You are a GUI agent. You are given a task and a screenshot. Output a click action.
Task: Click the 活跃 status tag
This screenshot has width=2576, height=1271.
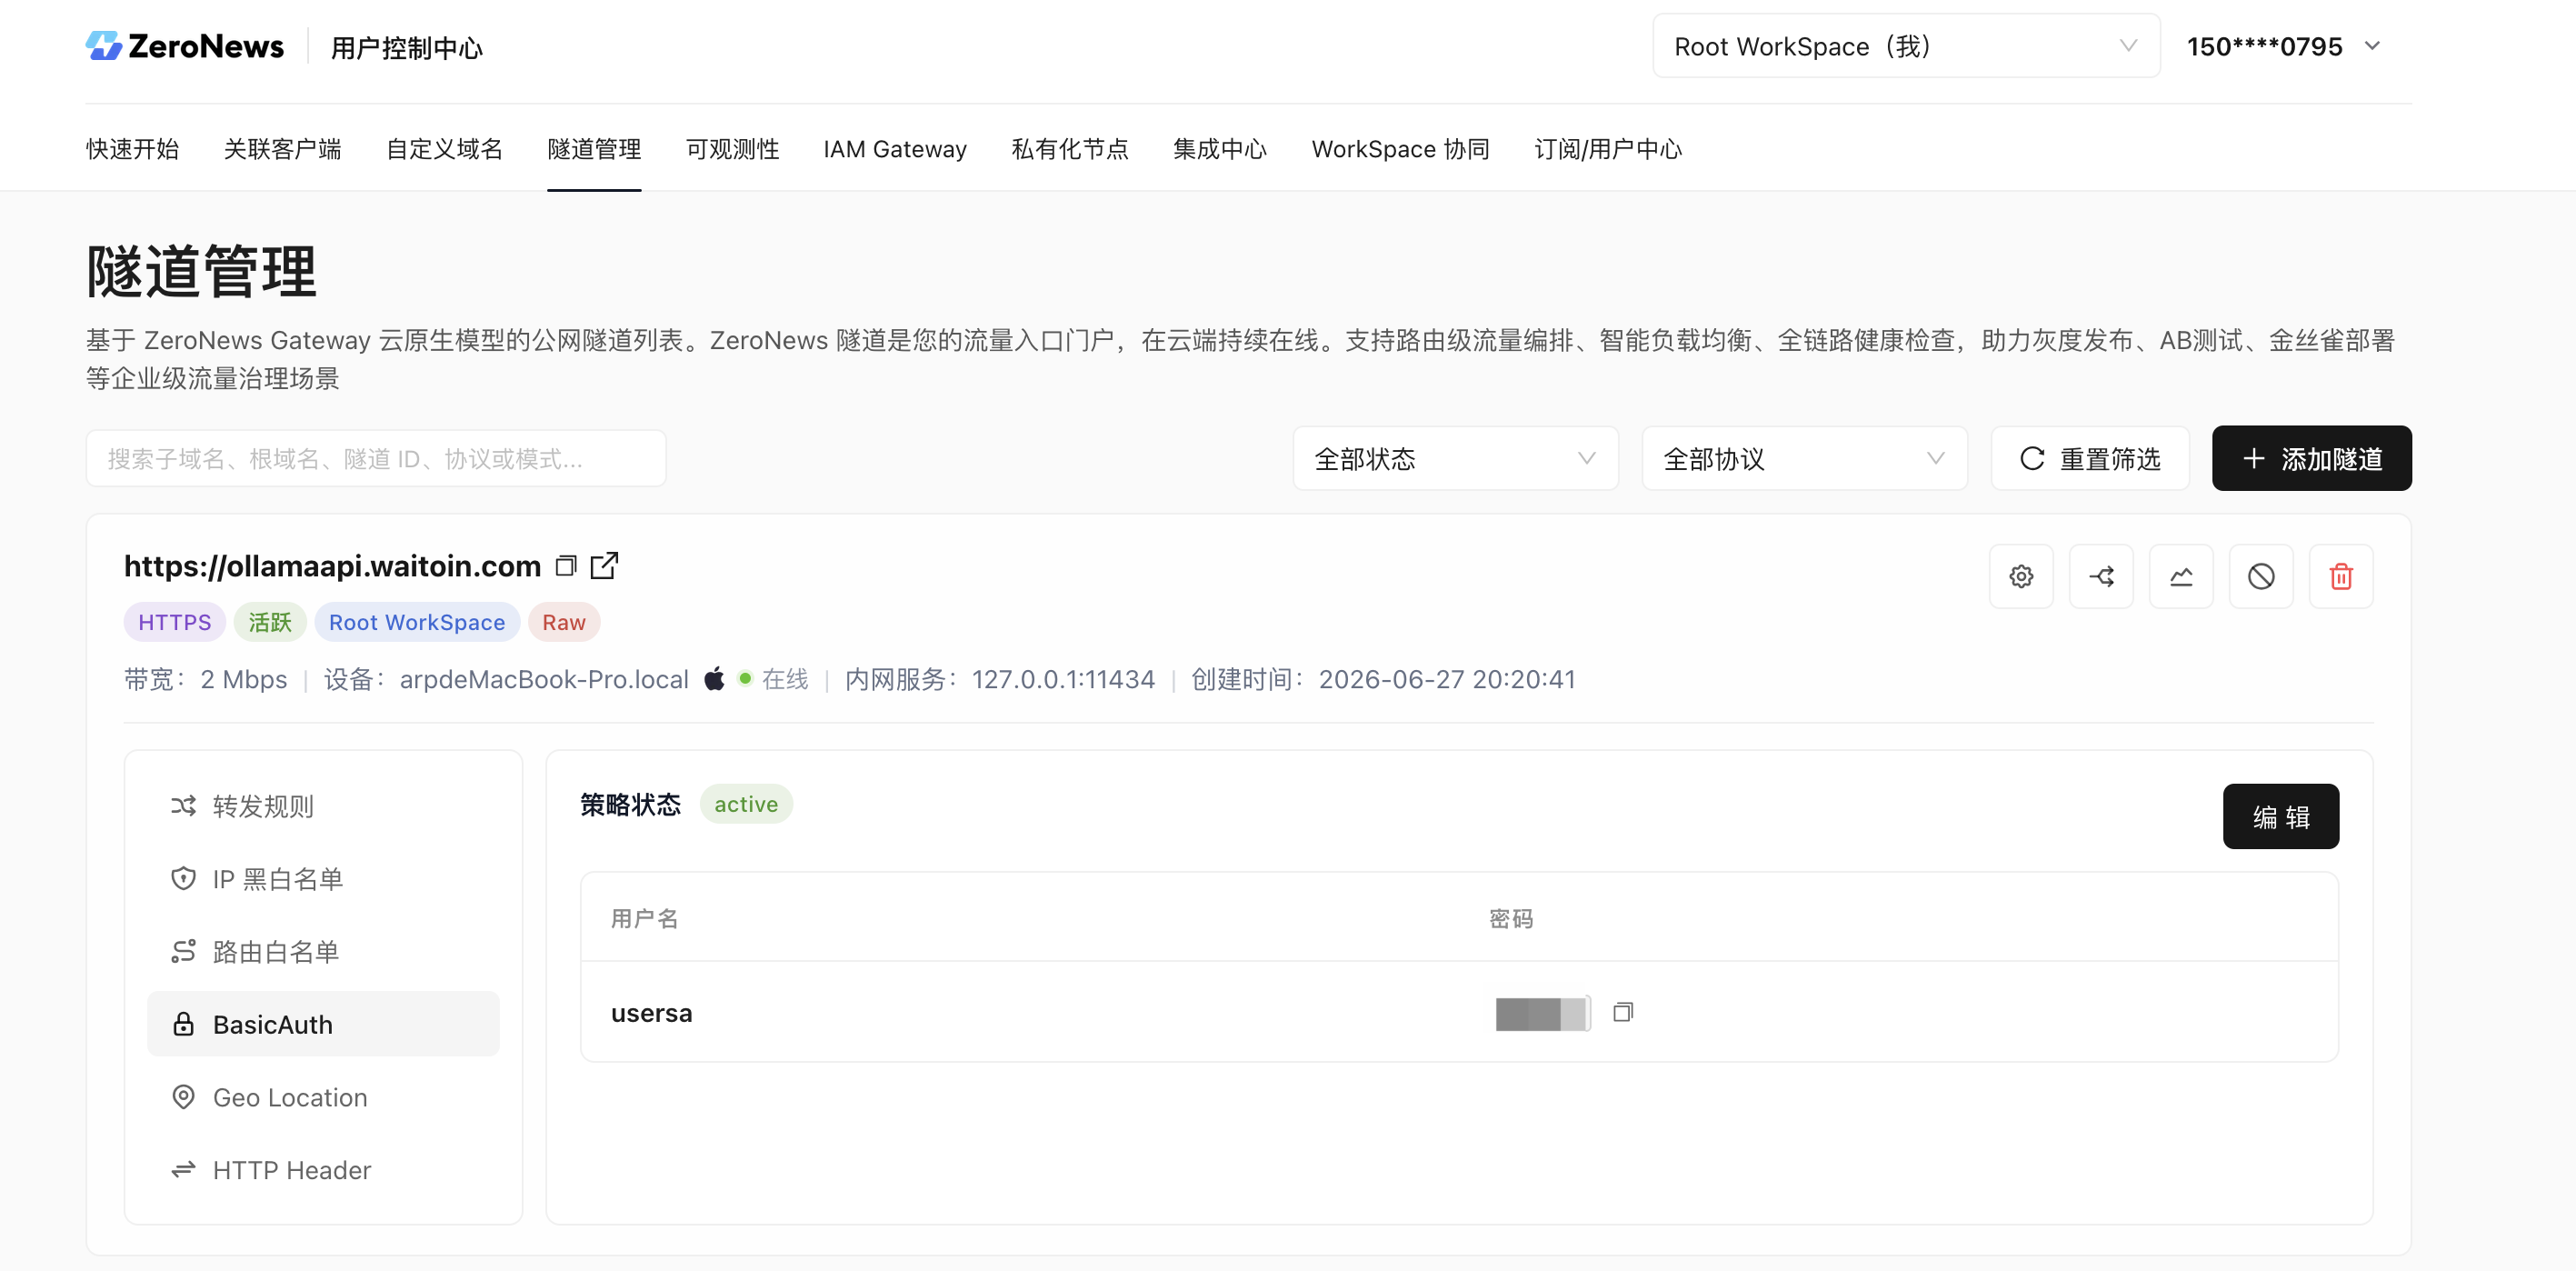tap(270, 622)
